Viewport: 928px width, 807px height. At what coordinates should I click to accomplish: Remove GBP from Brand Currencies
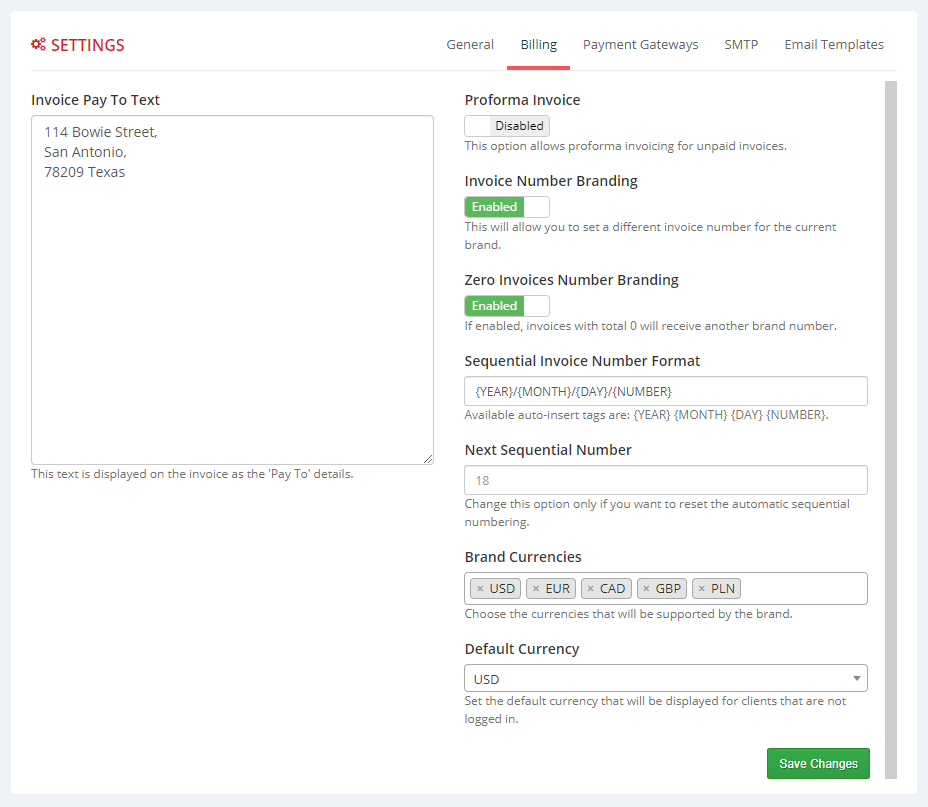point(646,588)
